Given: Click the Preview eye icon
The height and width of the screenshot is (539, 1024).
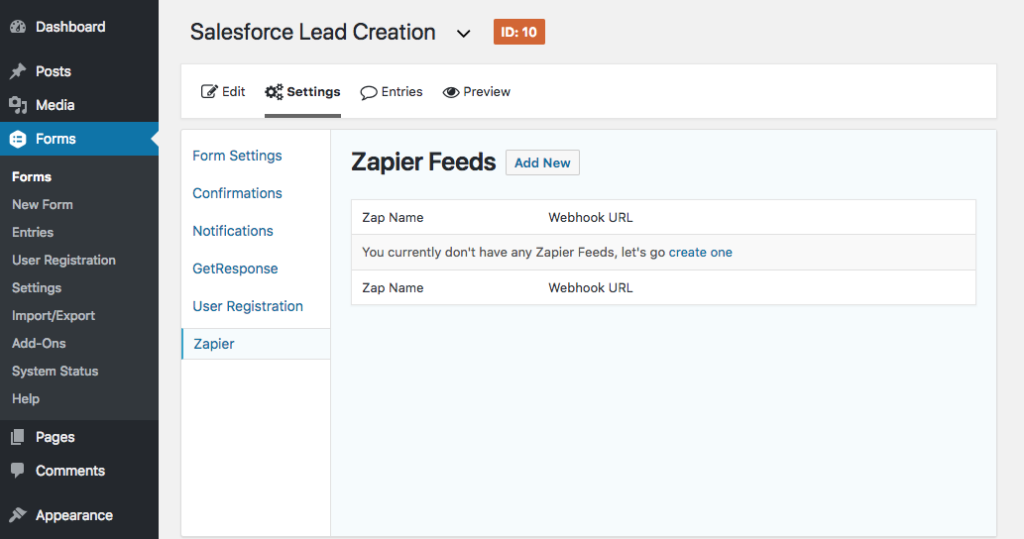Looking at the screenshot, I should click(451, 92).
